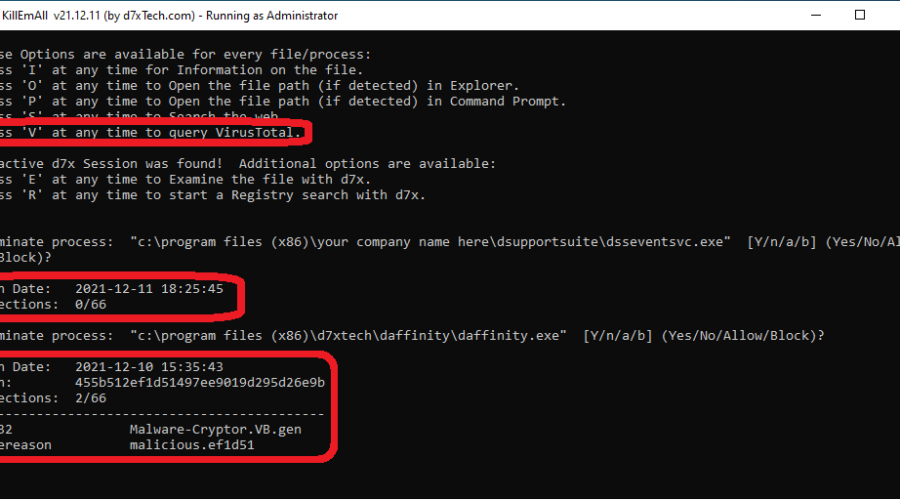Click the 'Options are available for every file/process' line
The width and height of the screenshot is (900, 500).
(185, 55)
